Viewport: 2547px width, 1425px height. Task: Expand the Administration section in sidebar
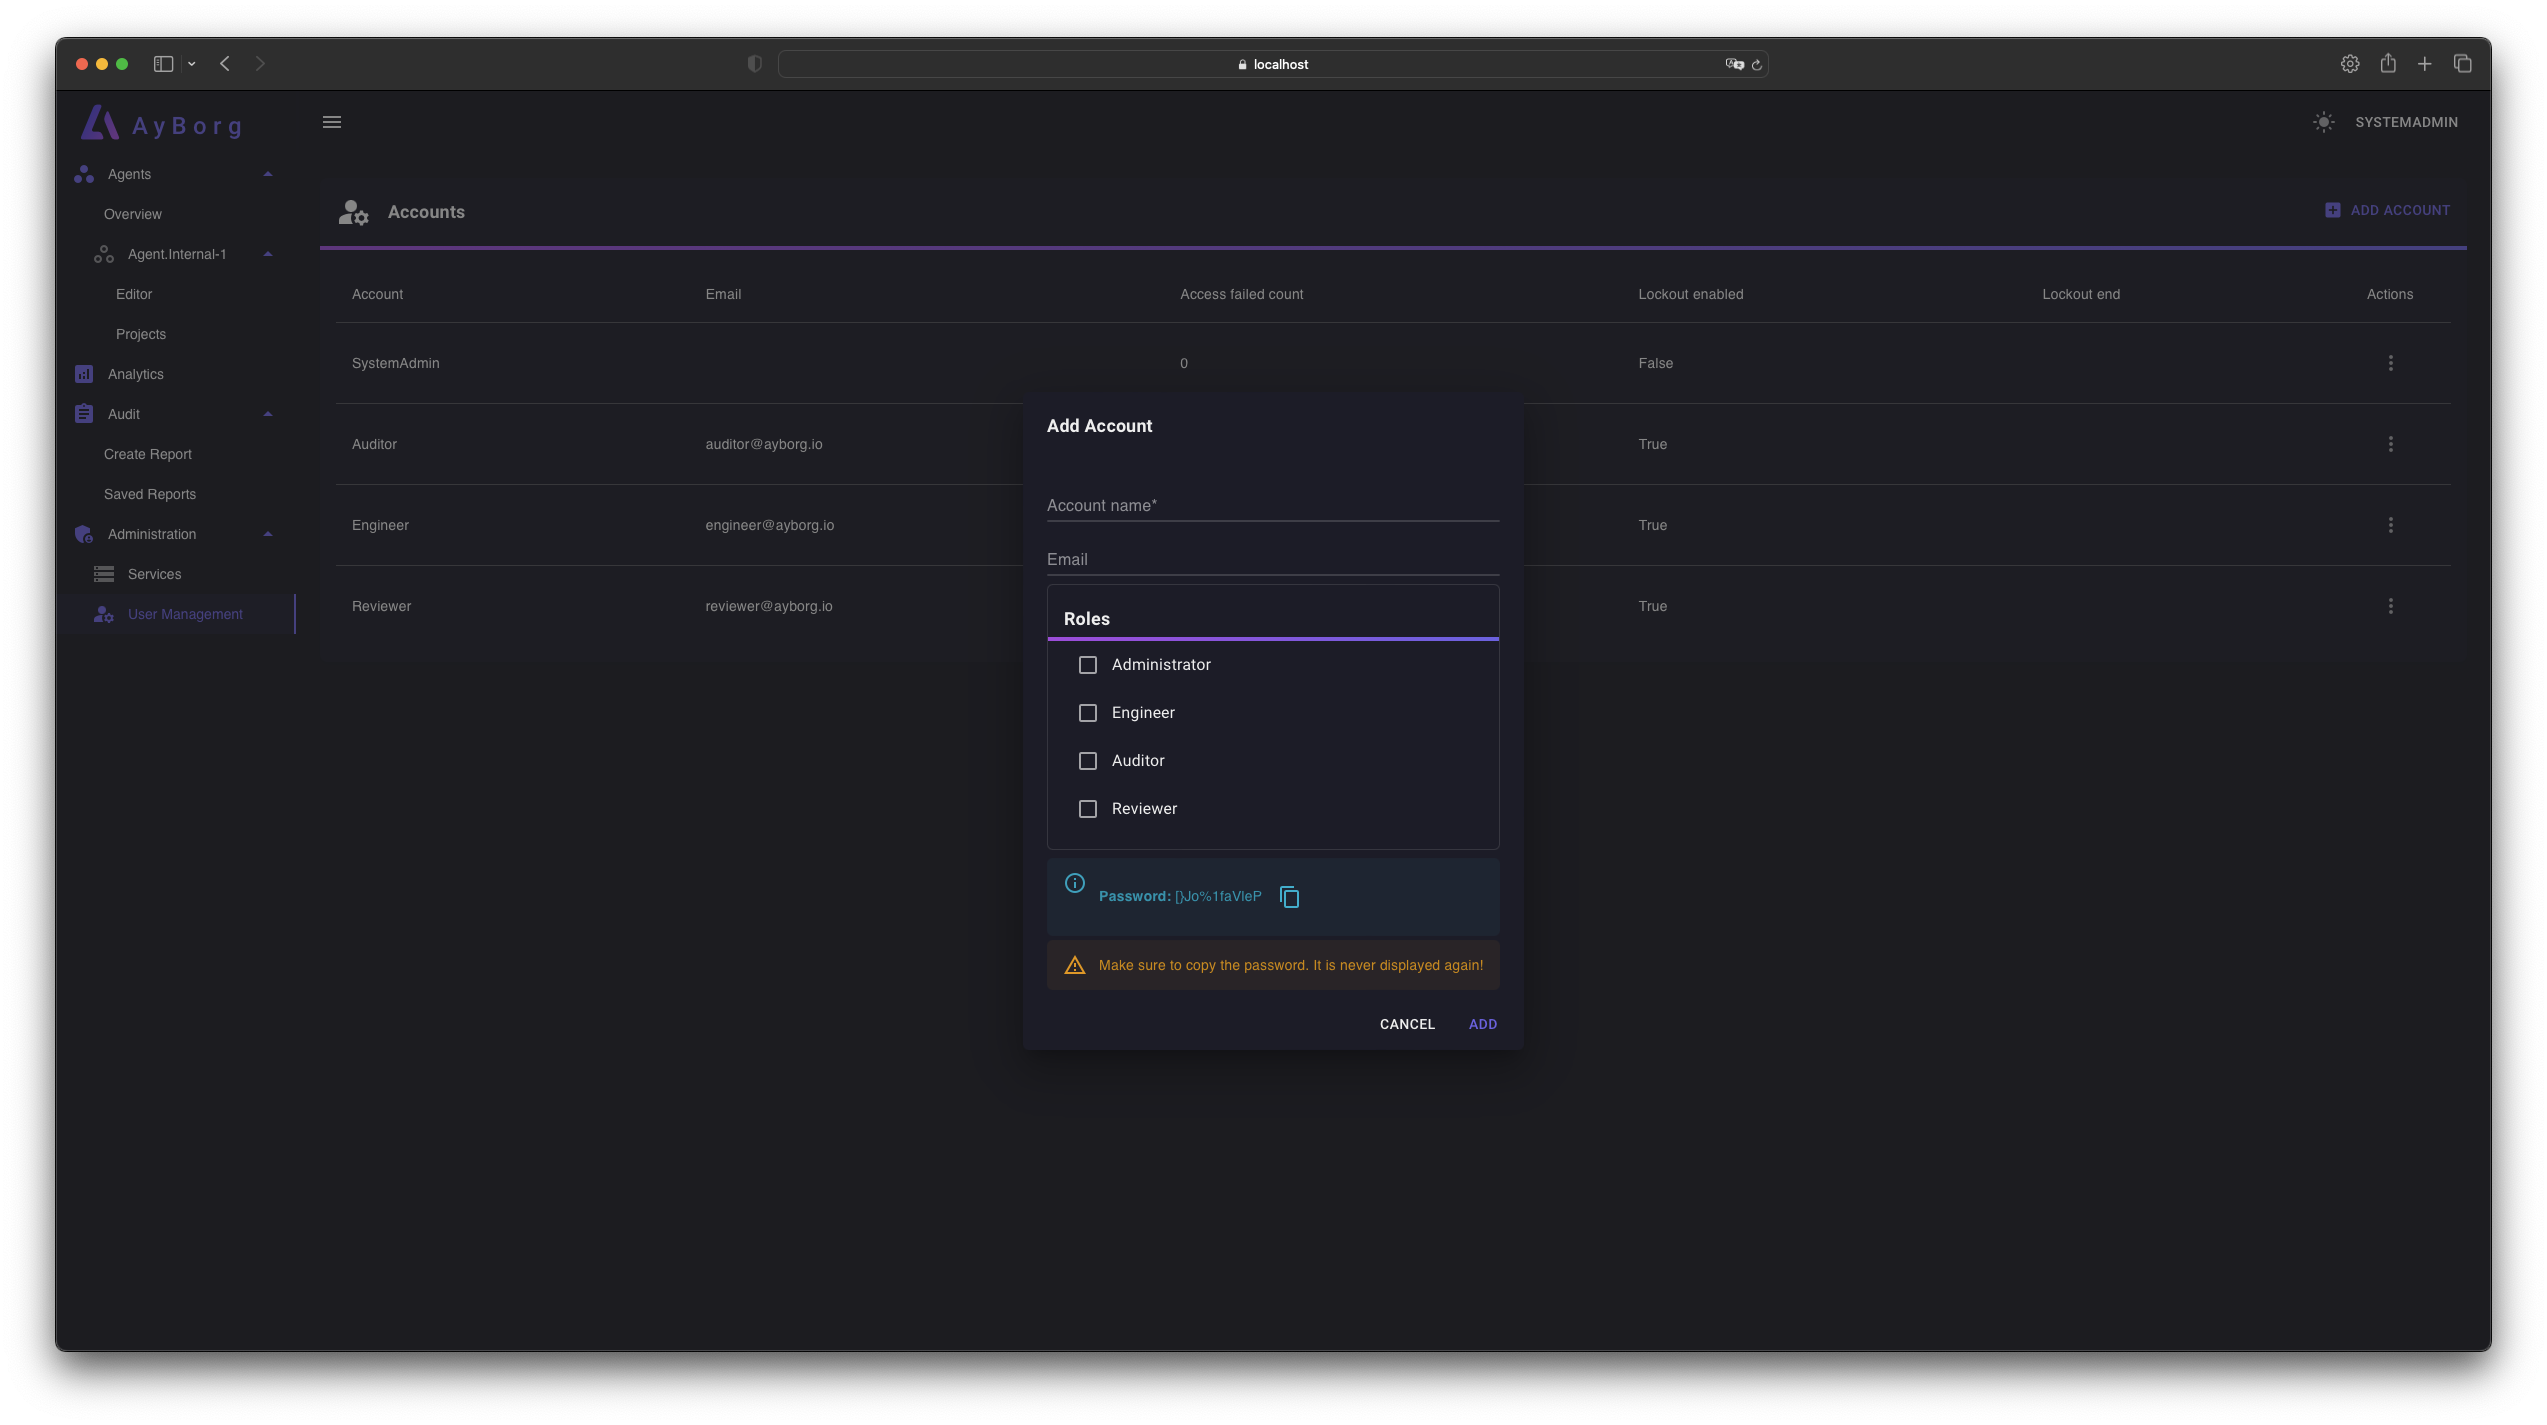tap(268, 533)
